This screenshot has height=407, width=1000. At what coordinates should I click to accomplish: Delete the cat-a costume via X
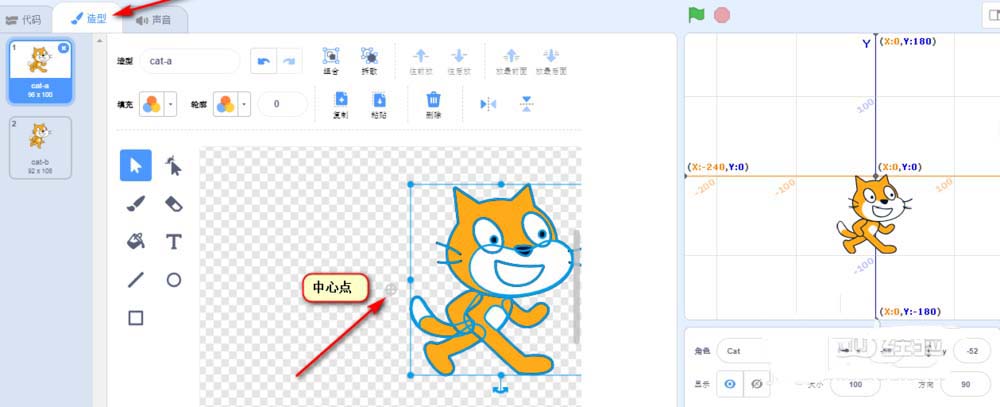[63, 48]
